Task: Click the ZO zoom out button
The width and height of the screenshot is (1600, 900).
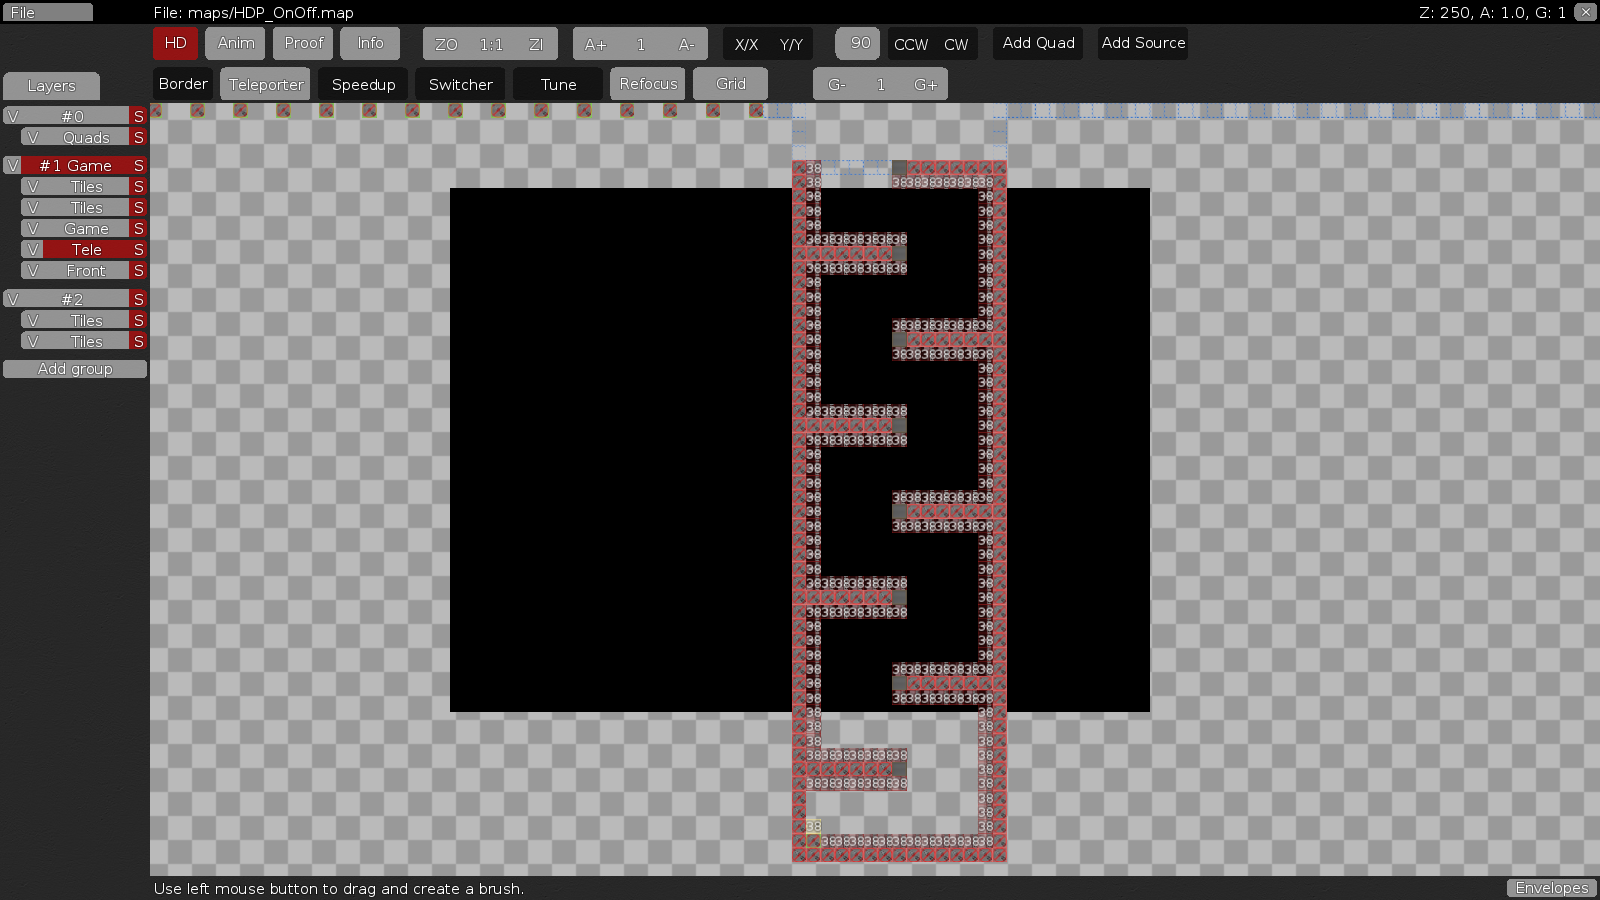Action: pos(446,44)
